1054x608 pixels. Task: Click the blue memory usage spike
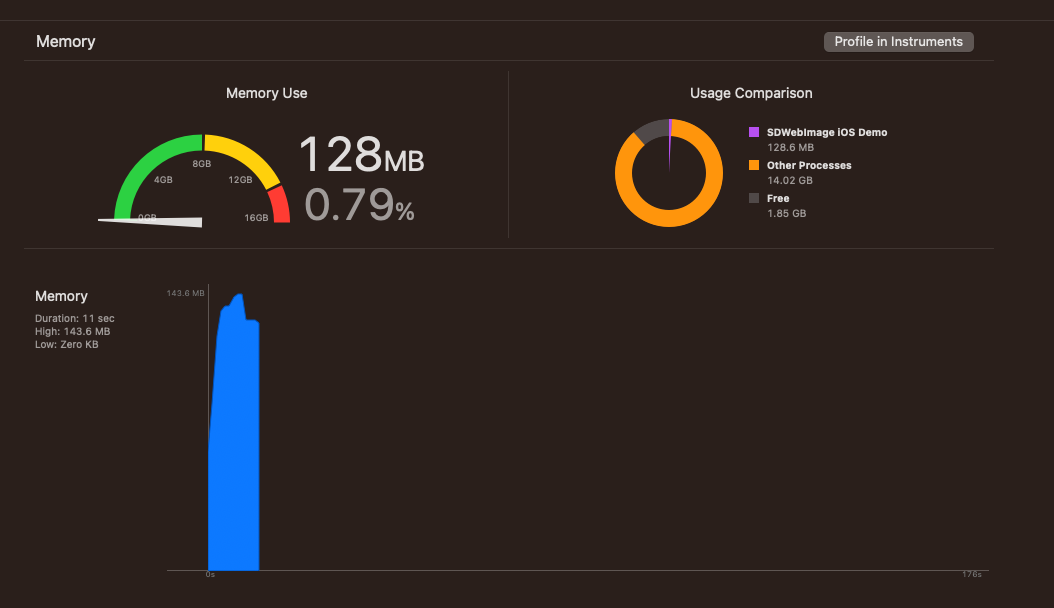coord(233,430)
